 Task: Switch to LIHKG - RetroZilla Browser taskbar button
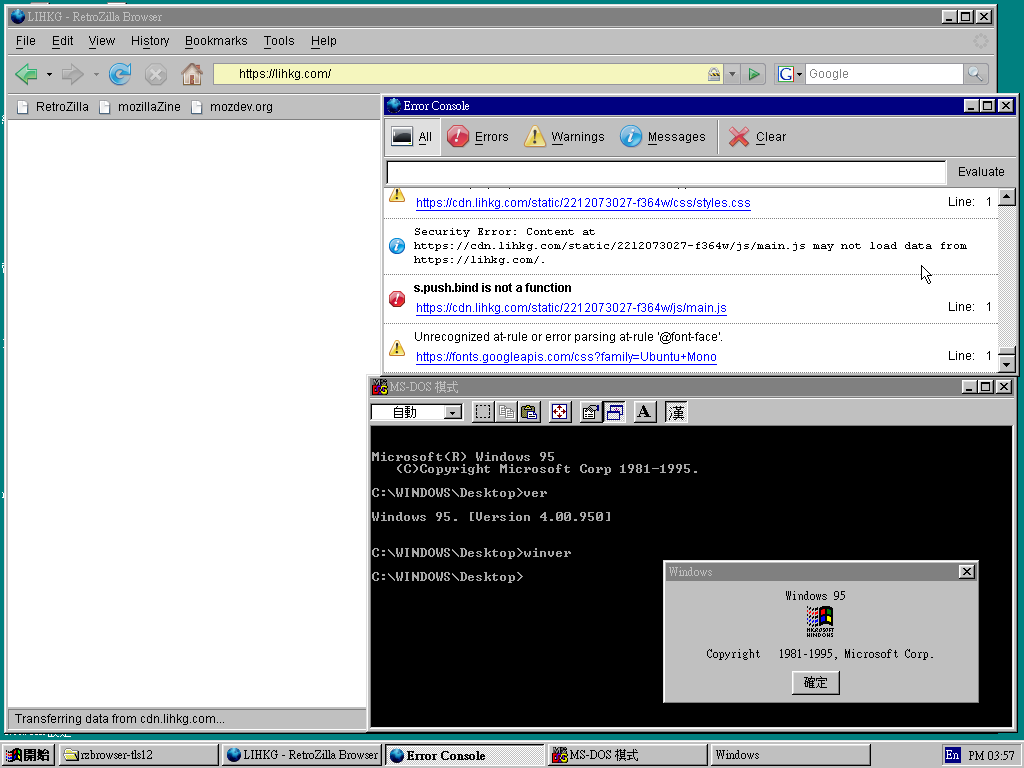coord(302,755)
